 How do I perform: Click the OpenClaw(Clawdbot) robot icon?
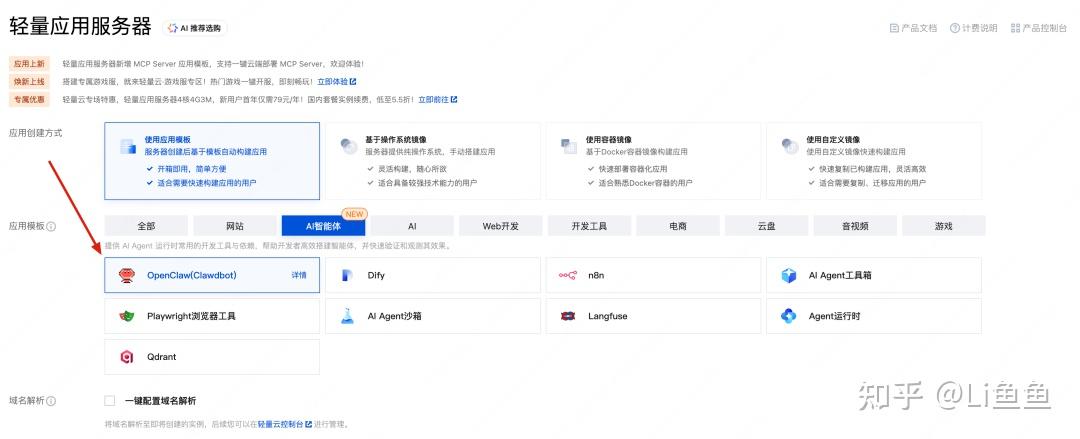pos(126,275)
